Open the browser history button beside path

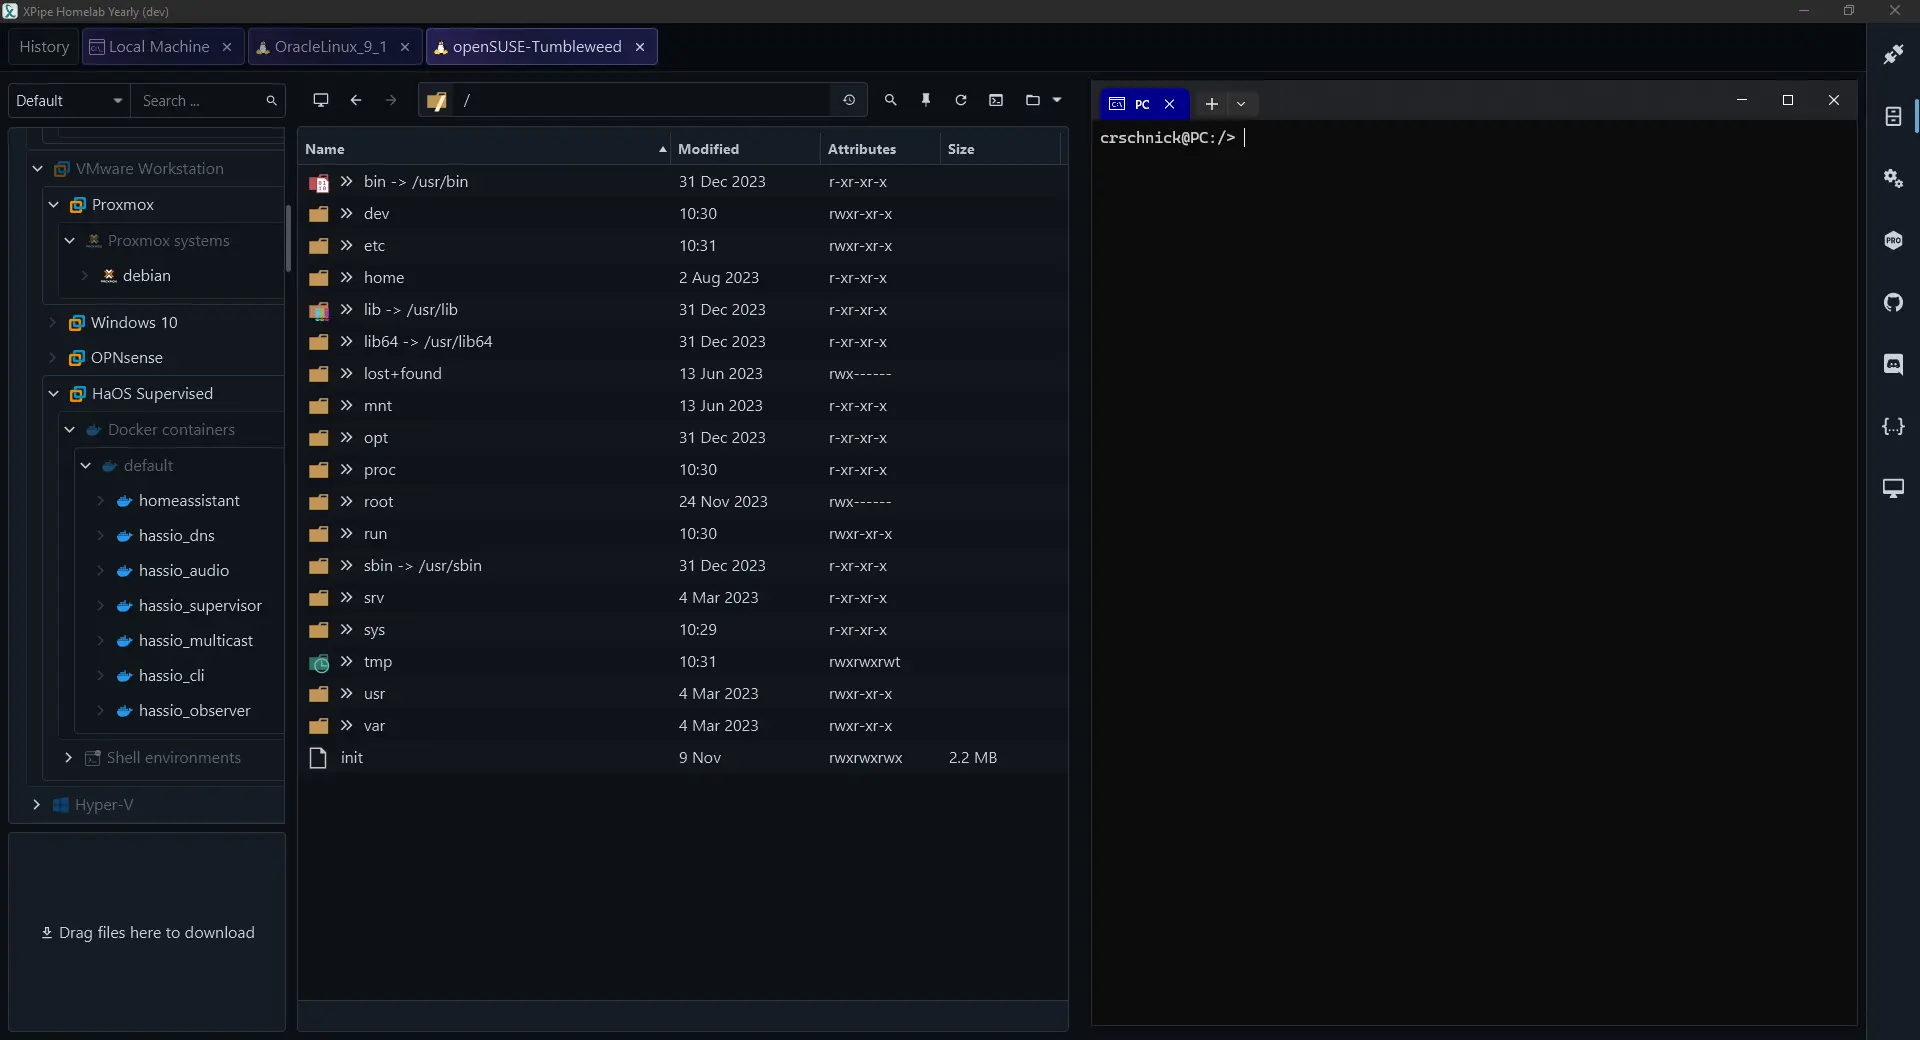849,100
